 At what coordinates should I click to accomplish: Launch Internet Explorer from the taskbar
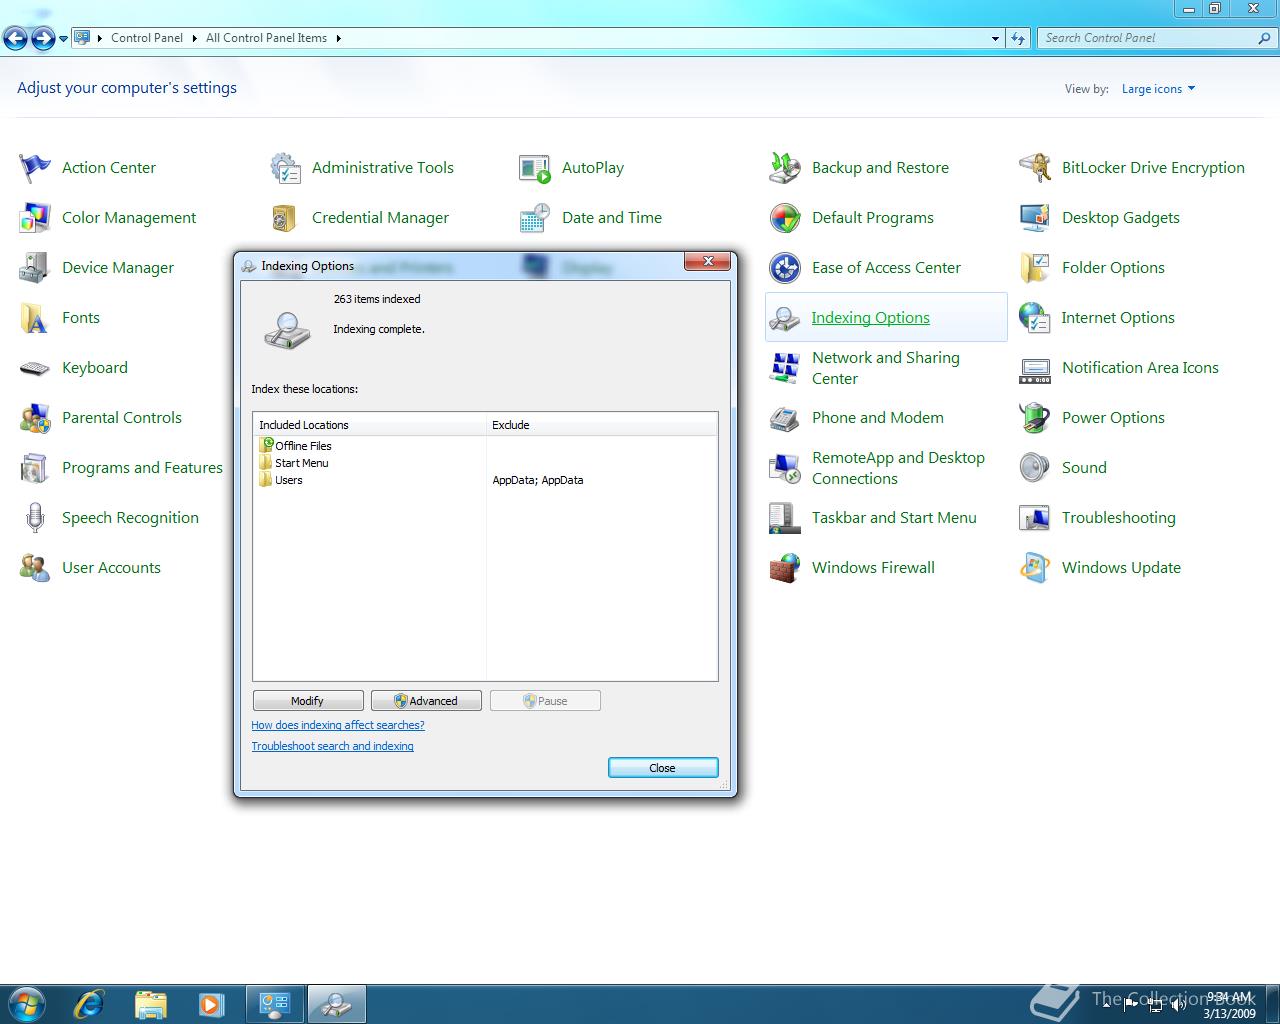89,1004
